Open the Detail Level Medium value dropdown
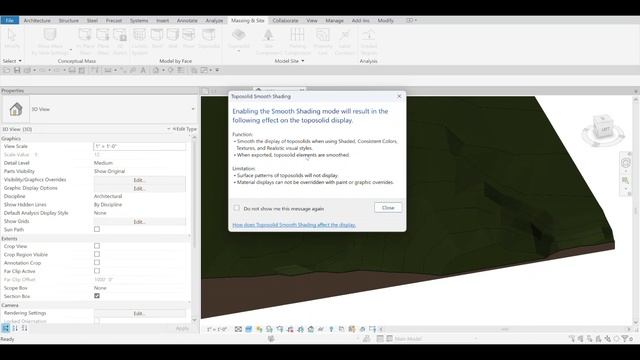Image resolution: width=640 pixels, height=360 pixels. coord(140,163)
